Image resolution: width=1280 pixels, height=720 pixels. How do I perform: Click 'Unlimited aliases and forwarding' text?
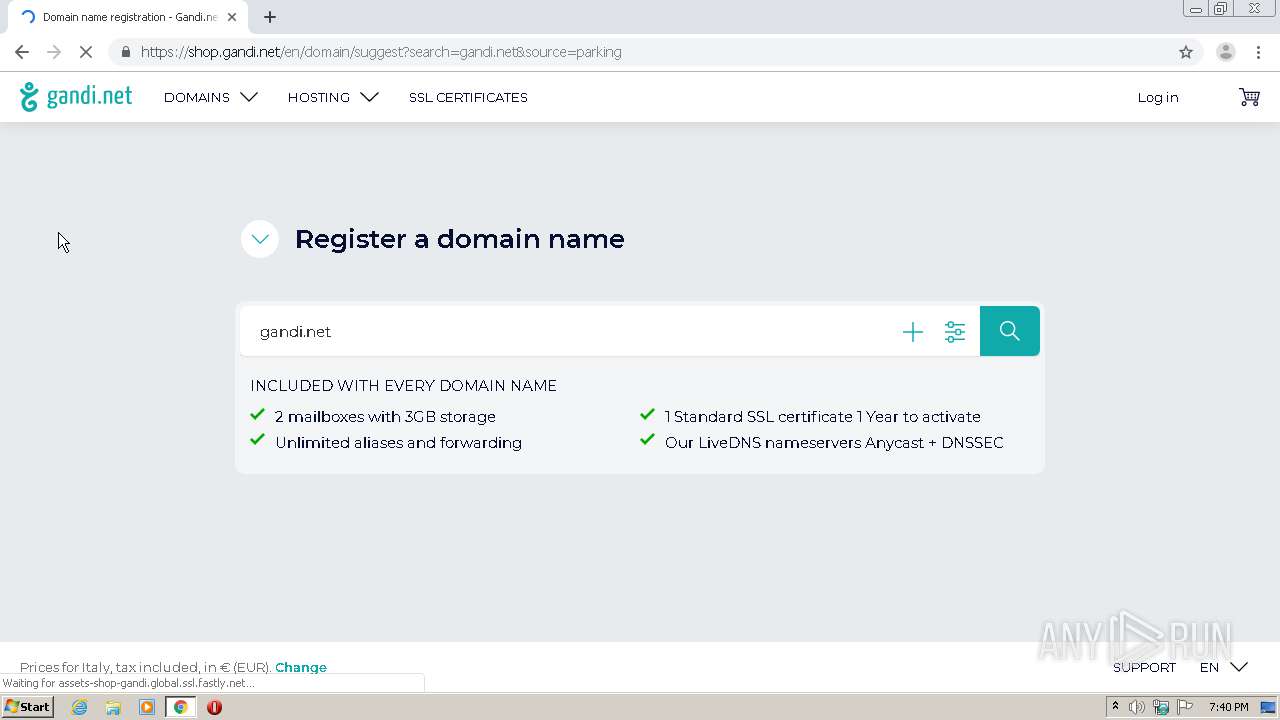click(x=398, y=443)
